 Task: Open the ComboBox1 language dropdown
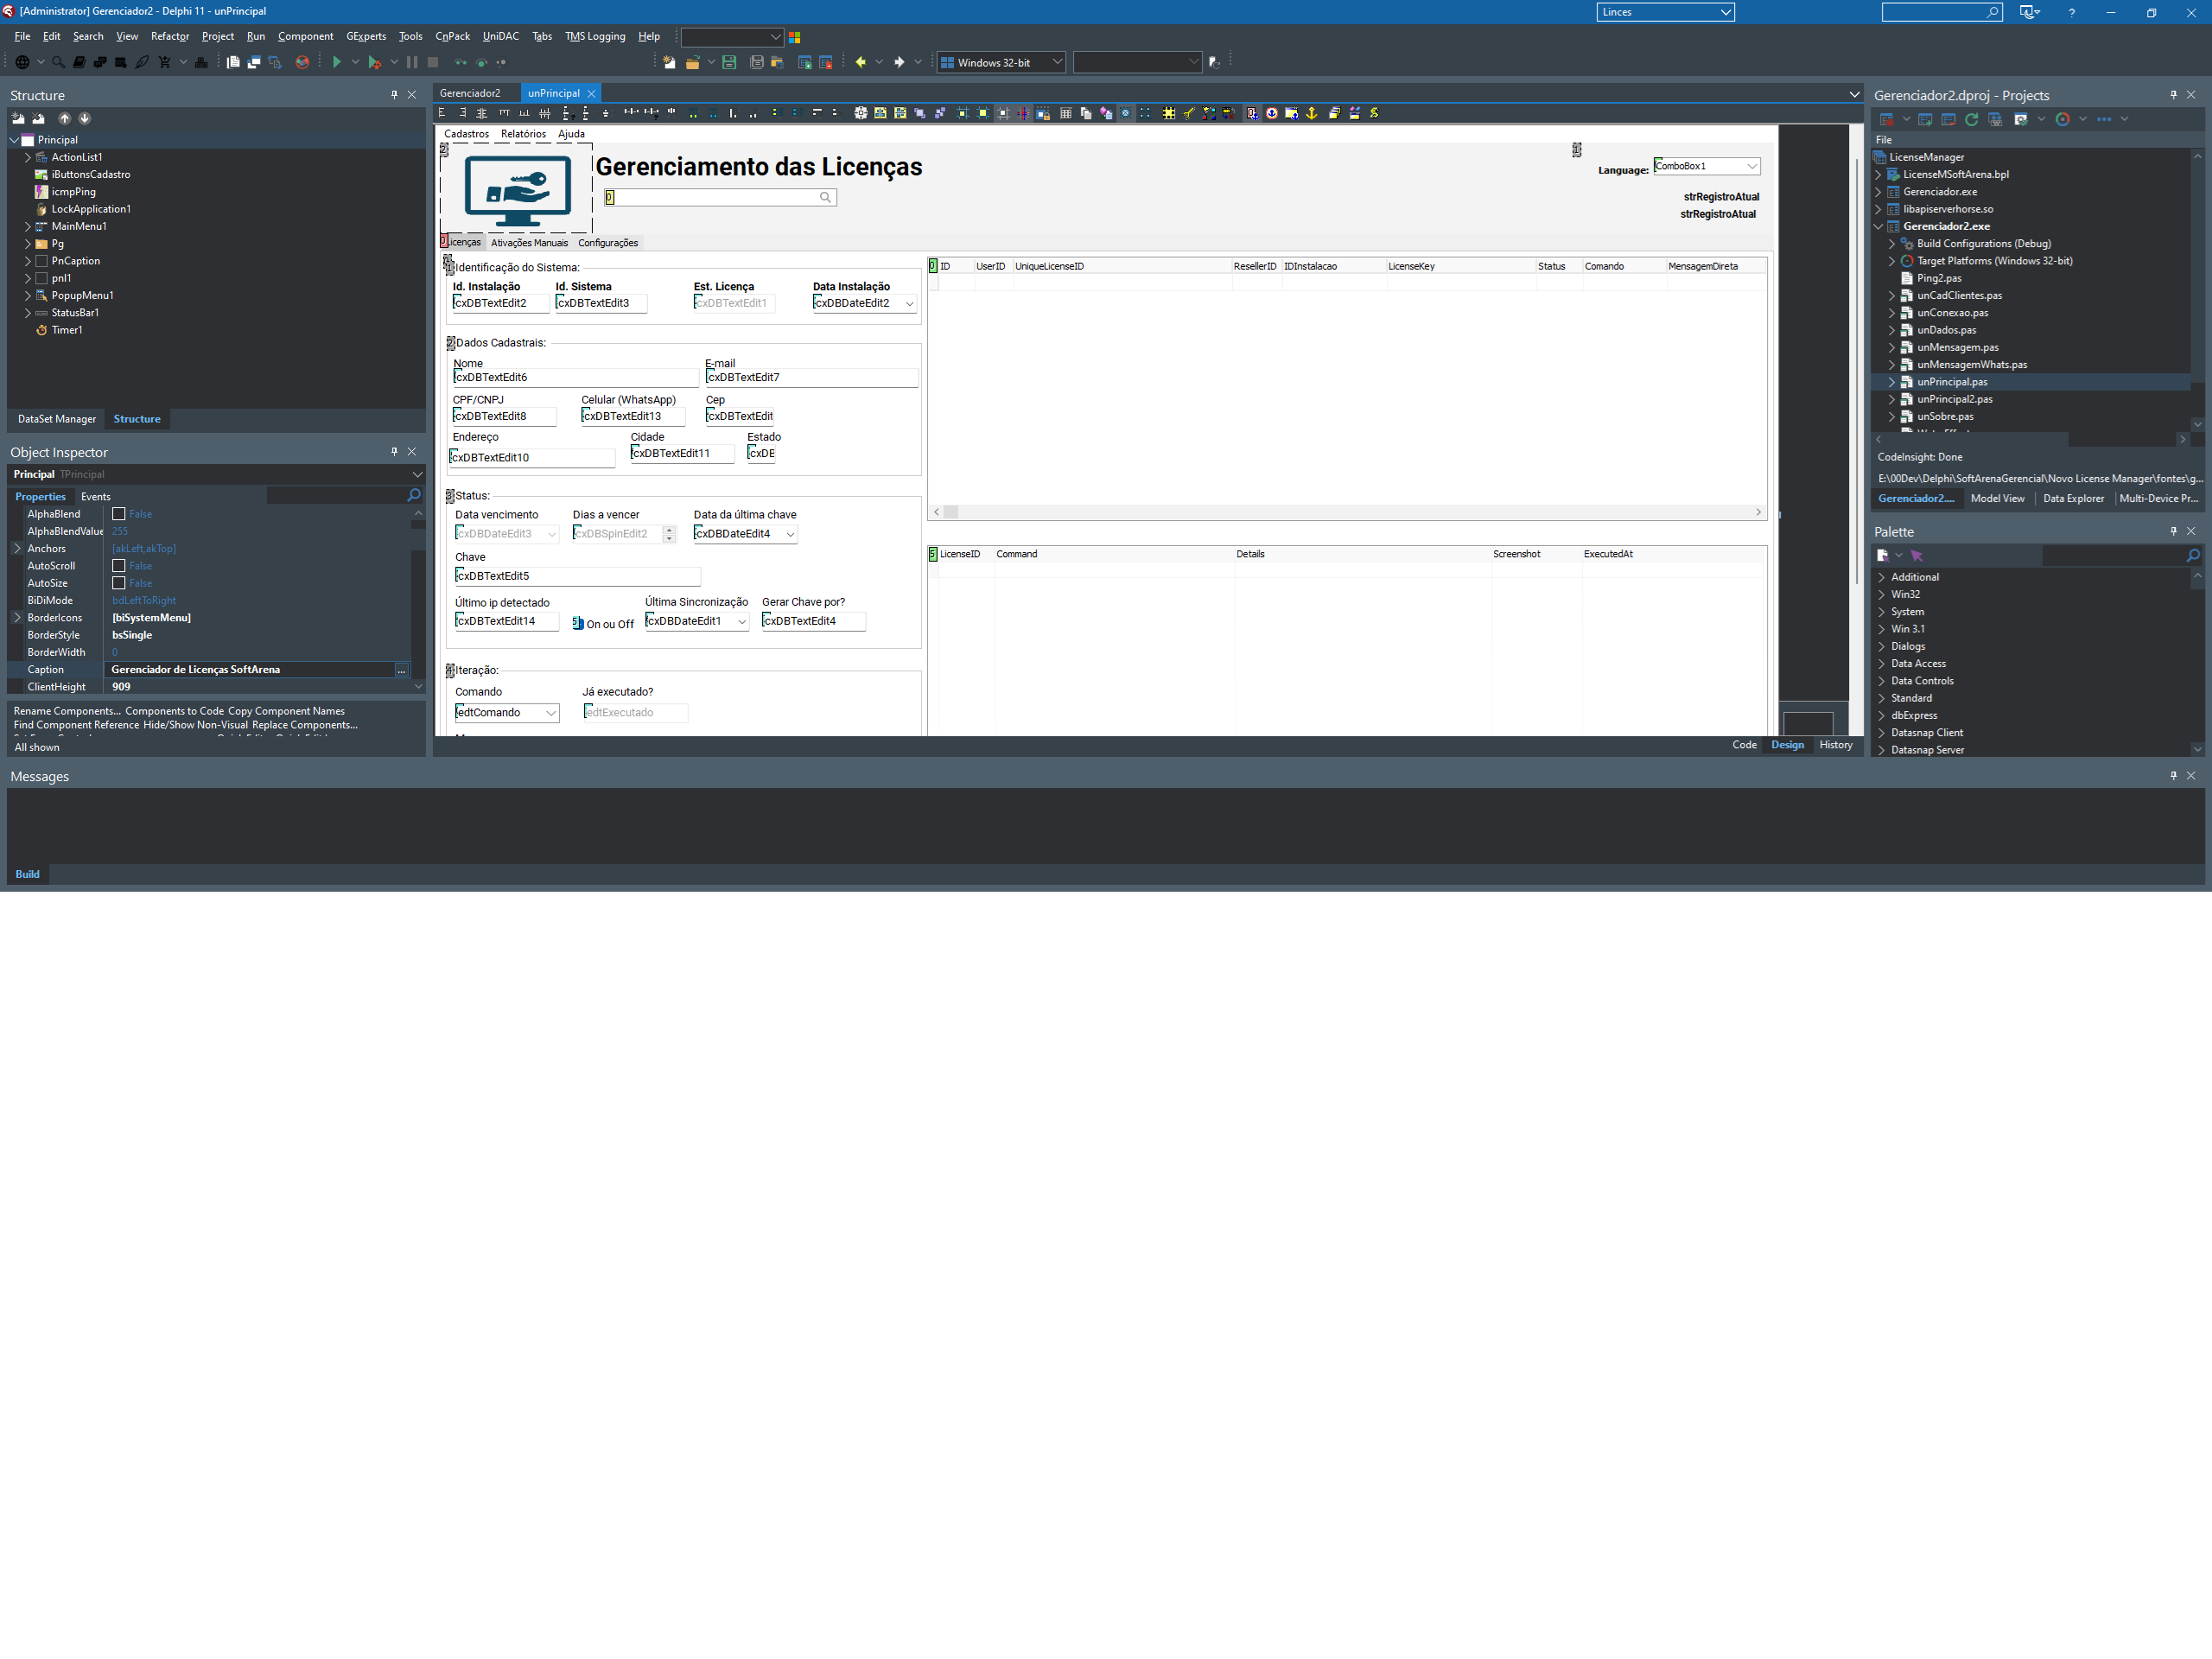(1752, 166)
